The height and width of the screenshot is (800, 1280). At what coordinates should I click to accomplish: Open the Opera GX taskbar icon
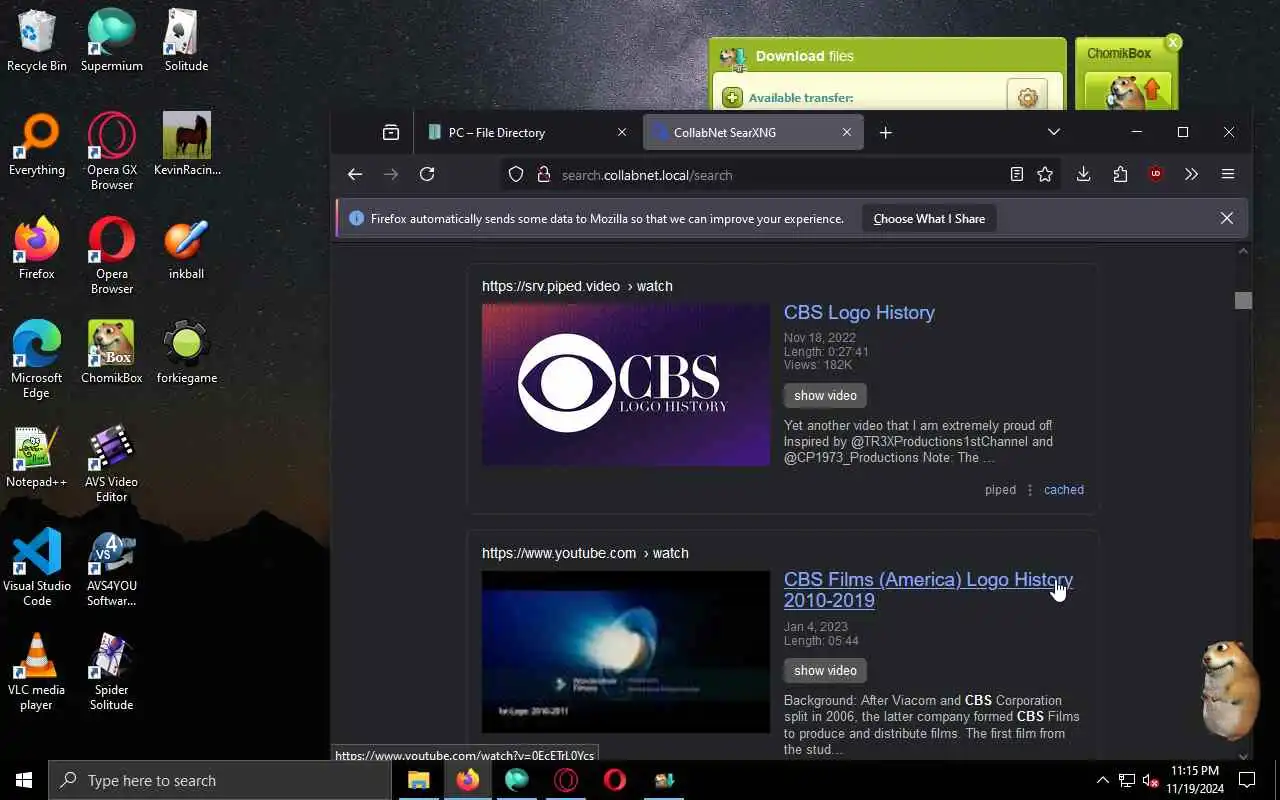click(566, 780)
